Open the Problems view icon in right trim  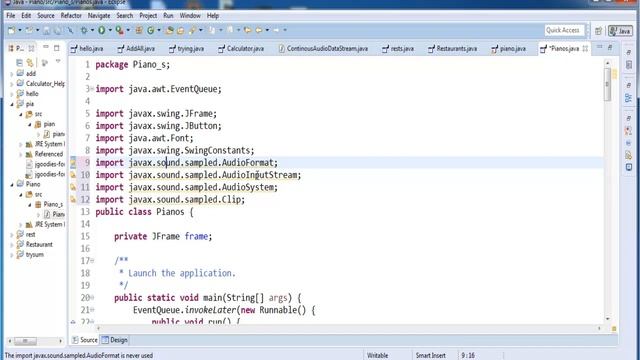(629, 131)
